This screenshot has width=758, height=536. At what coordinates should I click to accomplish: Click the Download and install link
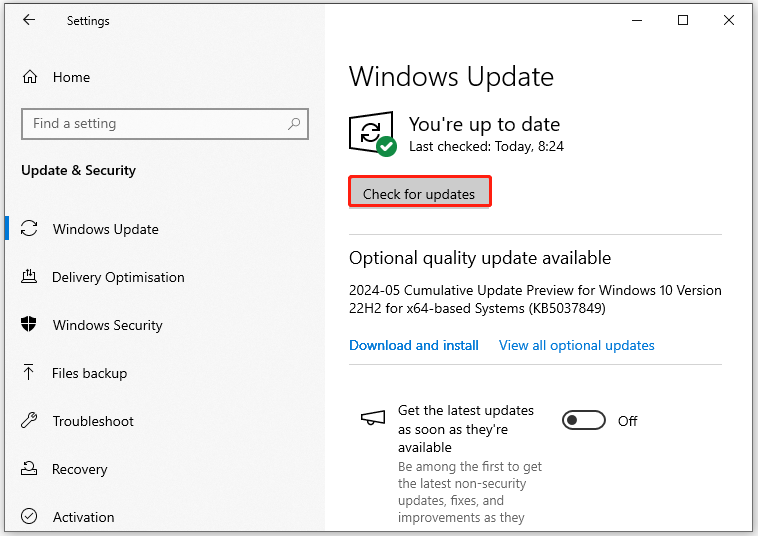point(414,345)
